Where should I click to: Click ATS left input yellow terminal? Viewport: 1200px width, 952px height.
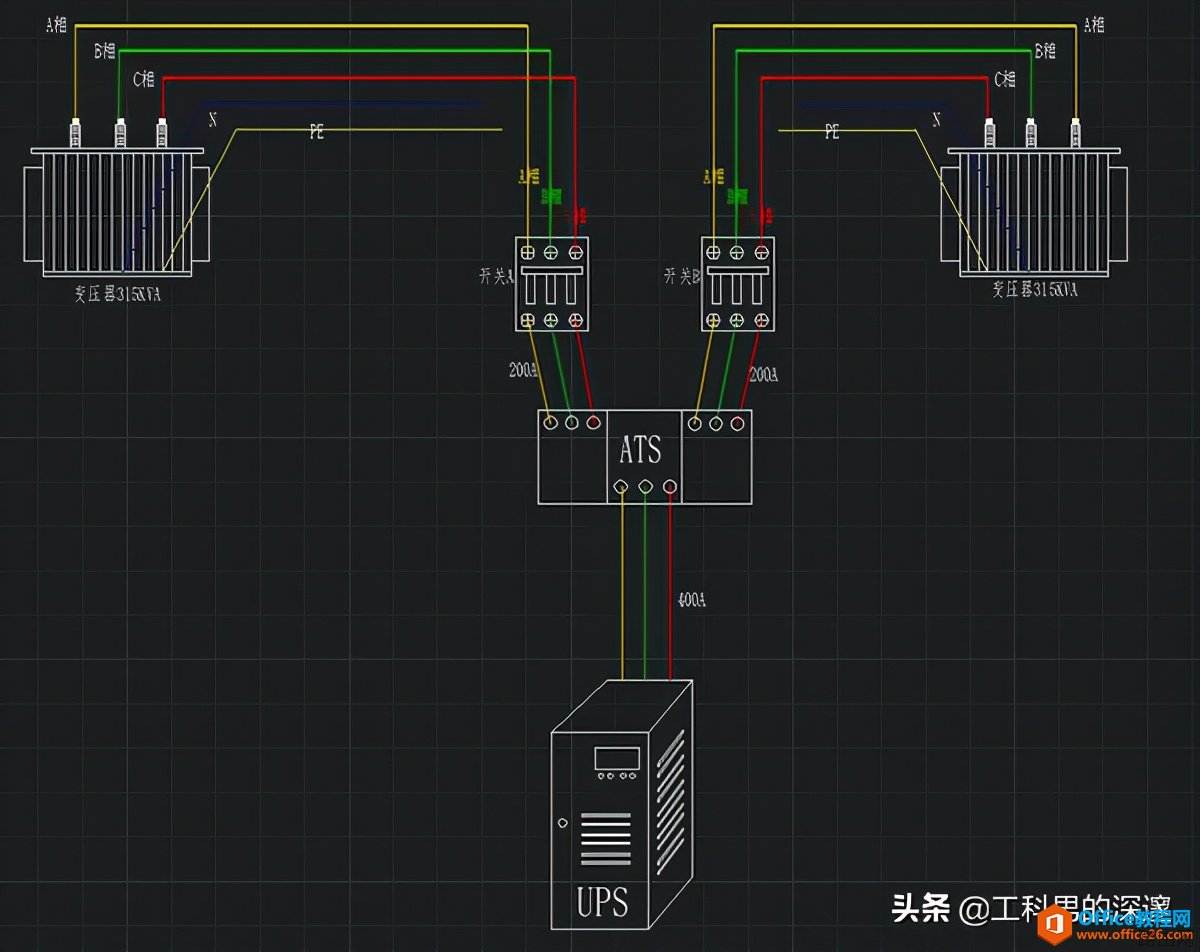point(550,423)
